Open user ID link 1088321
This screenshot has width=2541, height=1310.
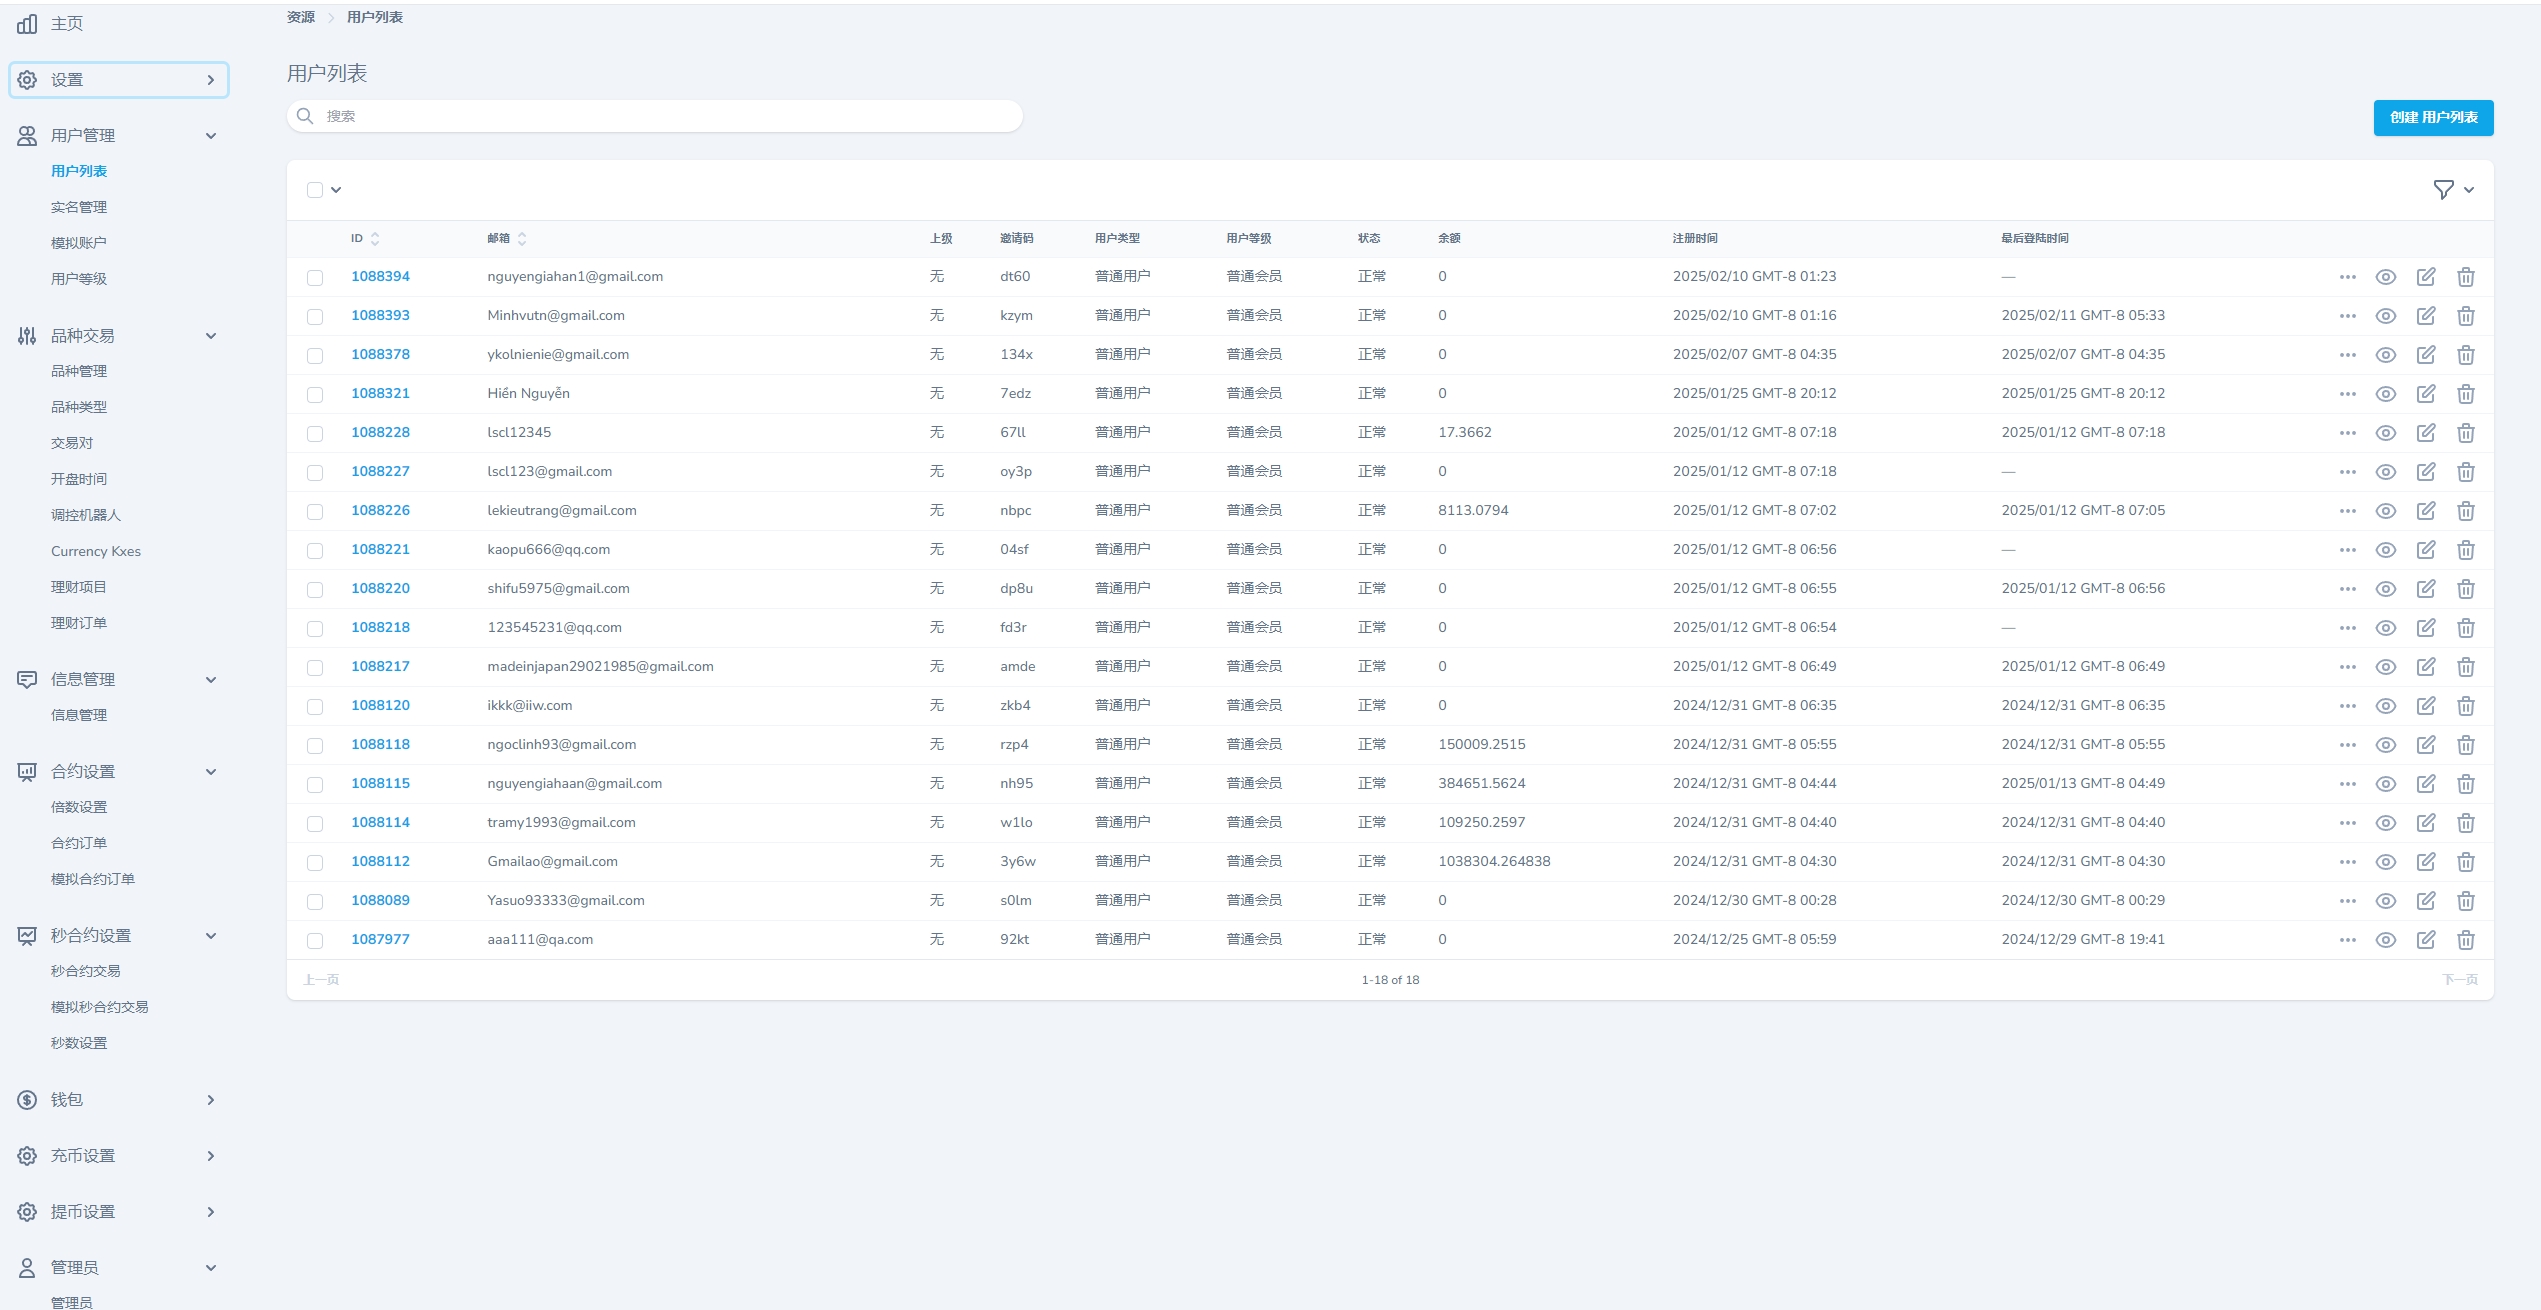(380, 394)
